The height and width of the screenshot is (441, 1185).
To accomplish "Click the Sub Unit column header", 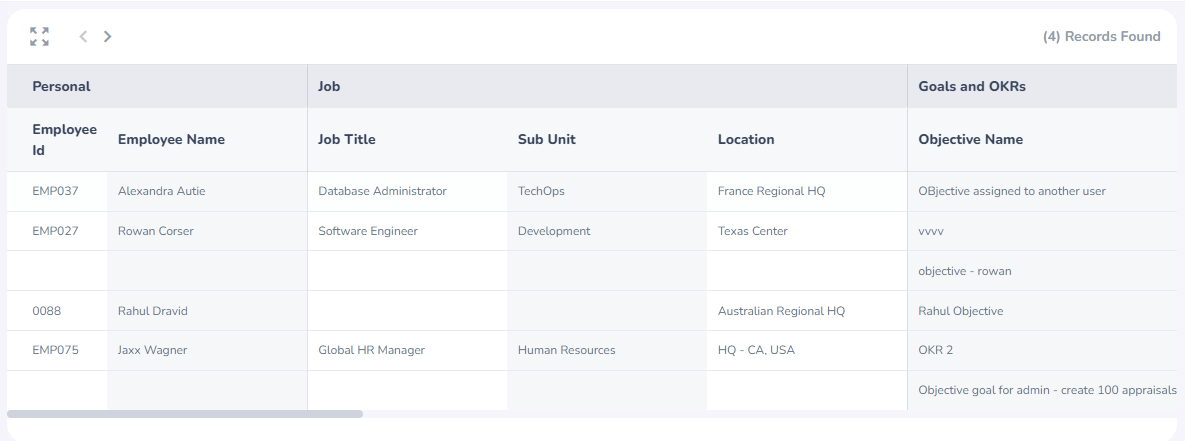I will [546, 140].
